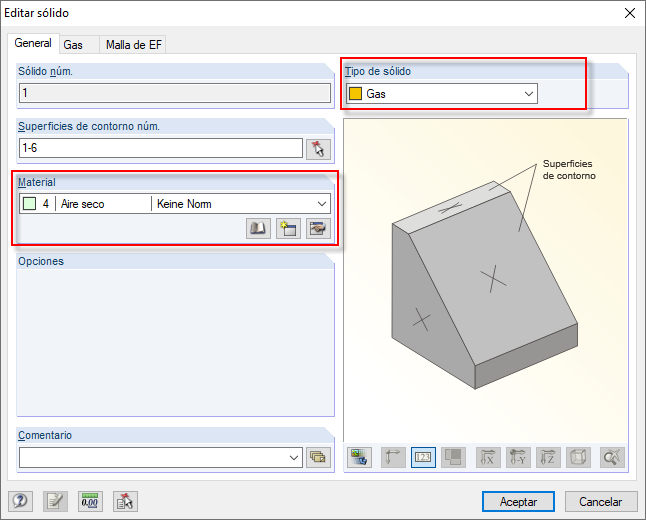Screen dimensions: 646x520
Task: Click the Keine Norm text in Material
Action: 184,204
